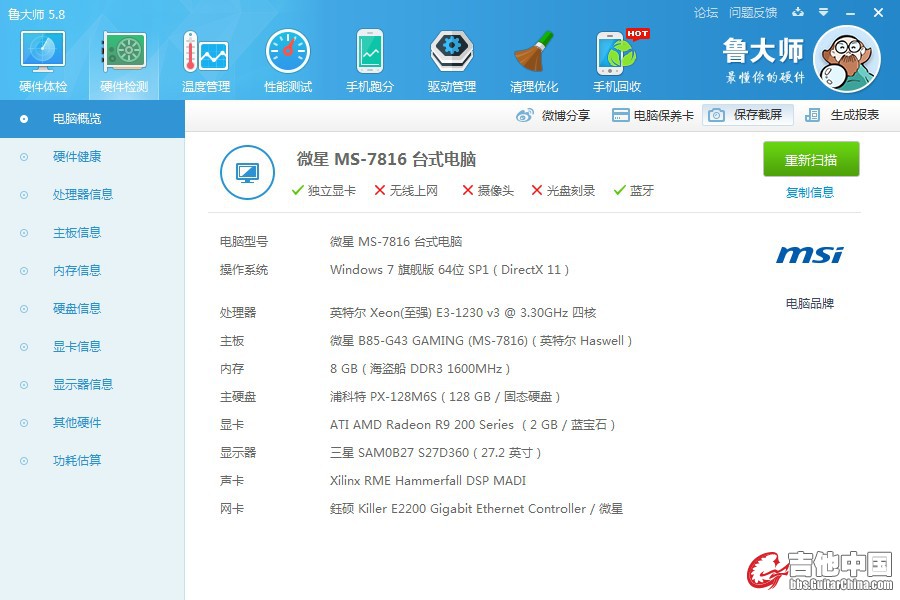The width and height of the screenshot is (900, 600).
Task: Go to 驱动管理 driver management
Action: point(452,62)
